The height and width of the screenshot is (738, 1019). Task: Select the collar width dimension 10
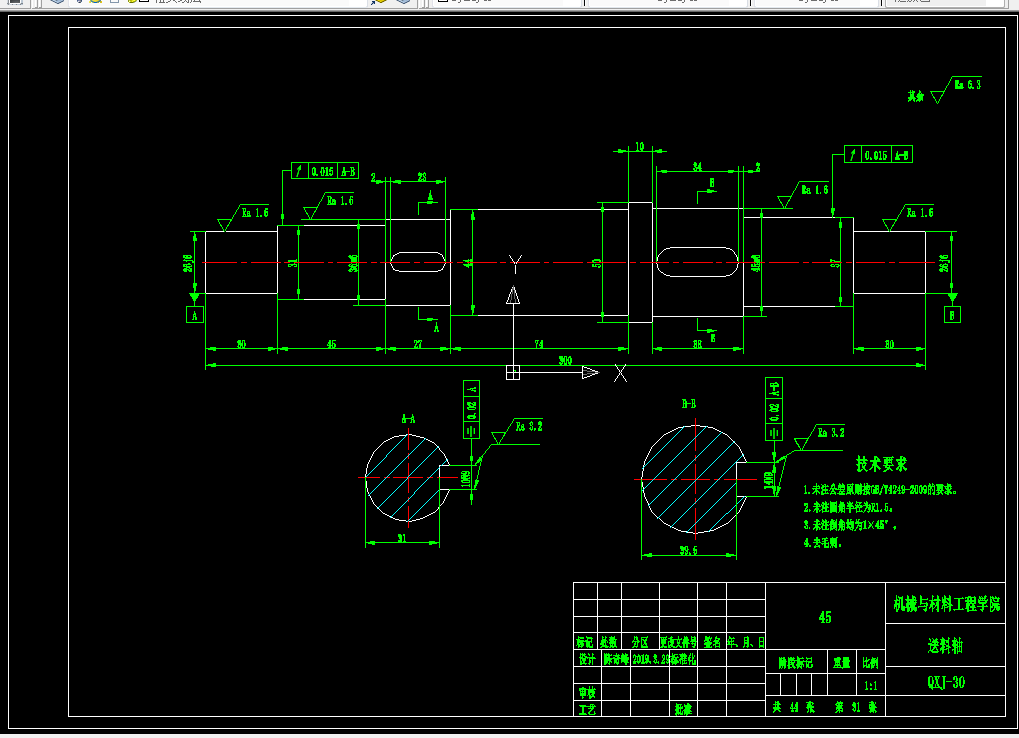640,146
